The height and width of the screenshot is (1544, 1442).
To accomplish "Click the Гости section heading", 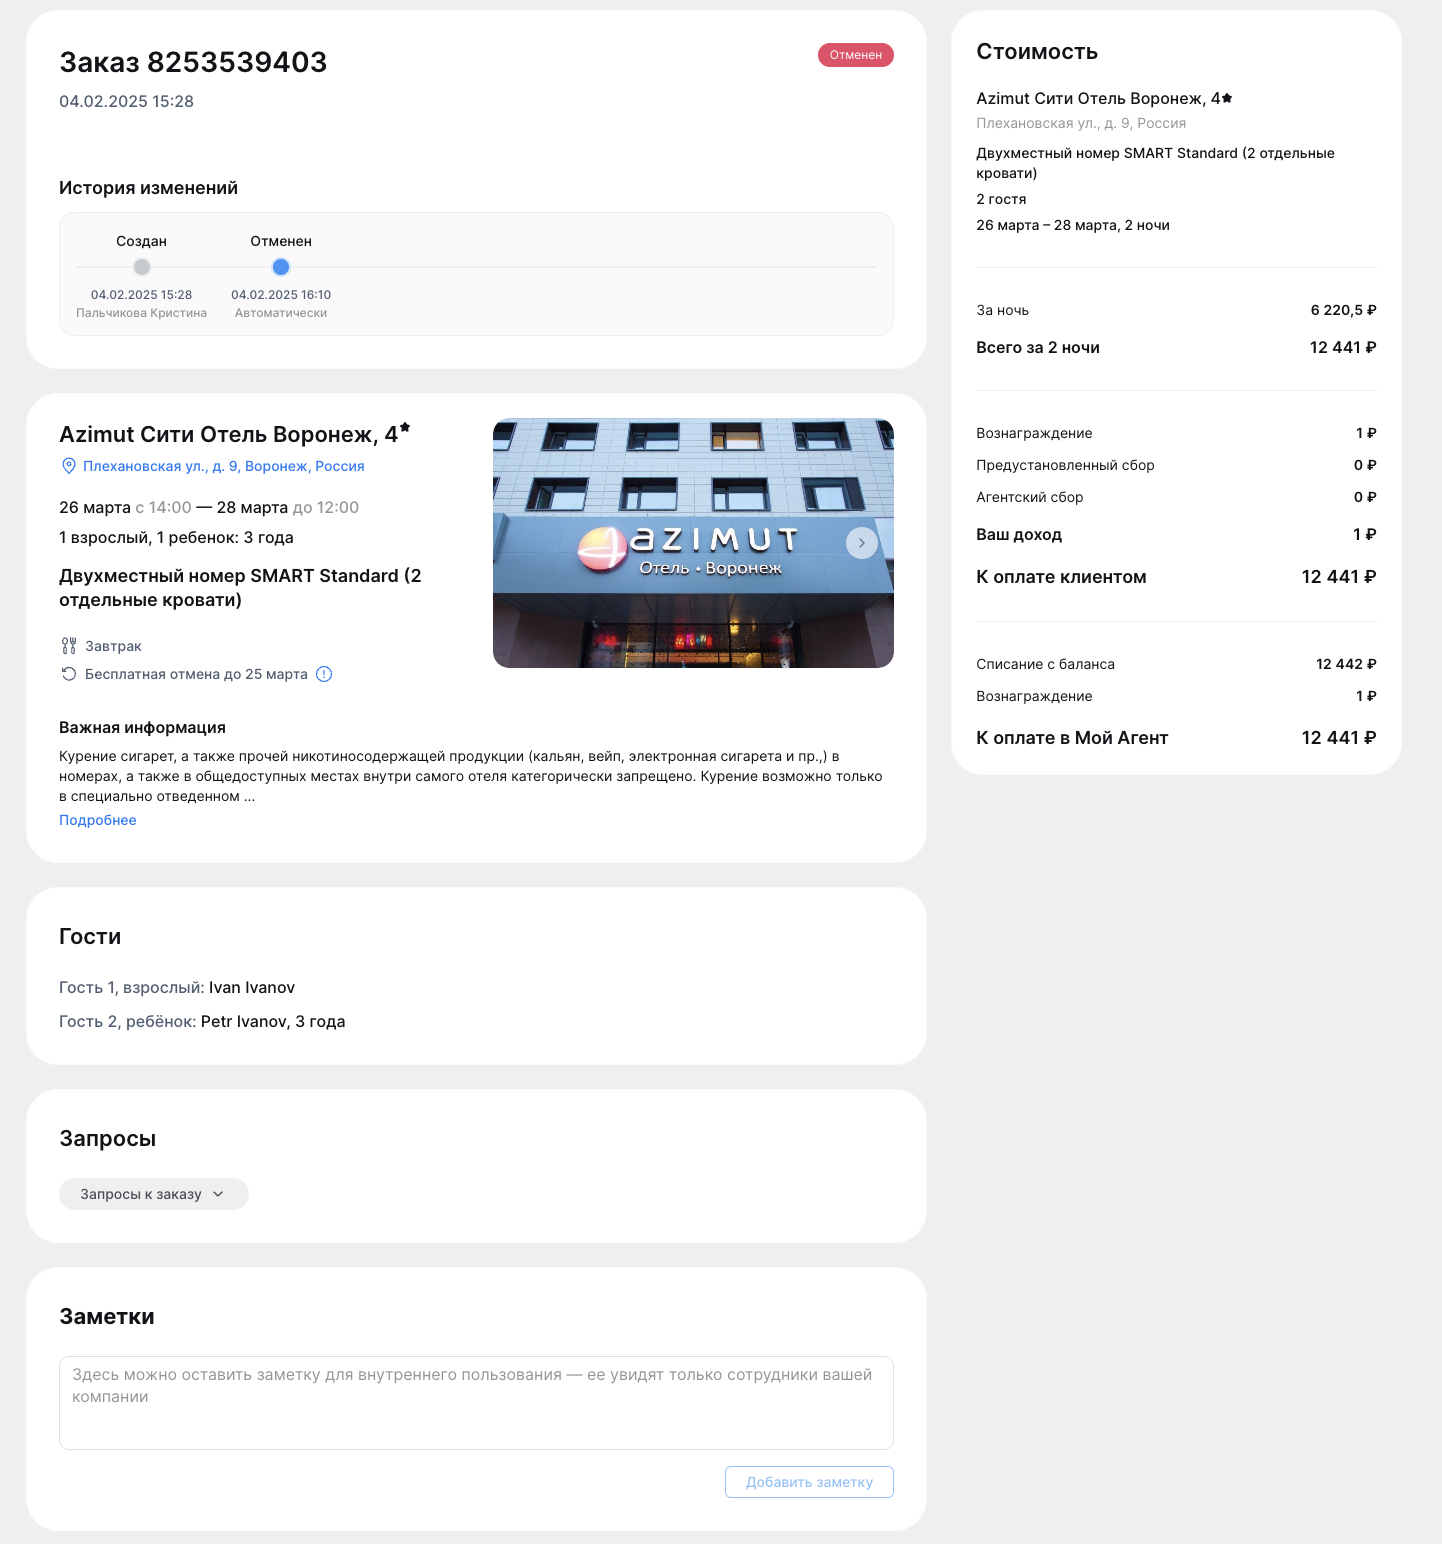I will pyautogui.click(x=90, y=937).
